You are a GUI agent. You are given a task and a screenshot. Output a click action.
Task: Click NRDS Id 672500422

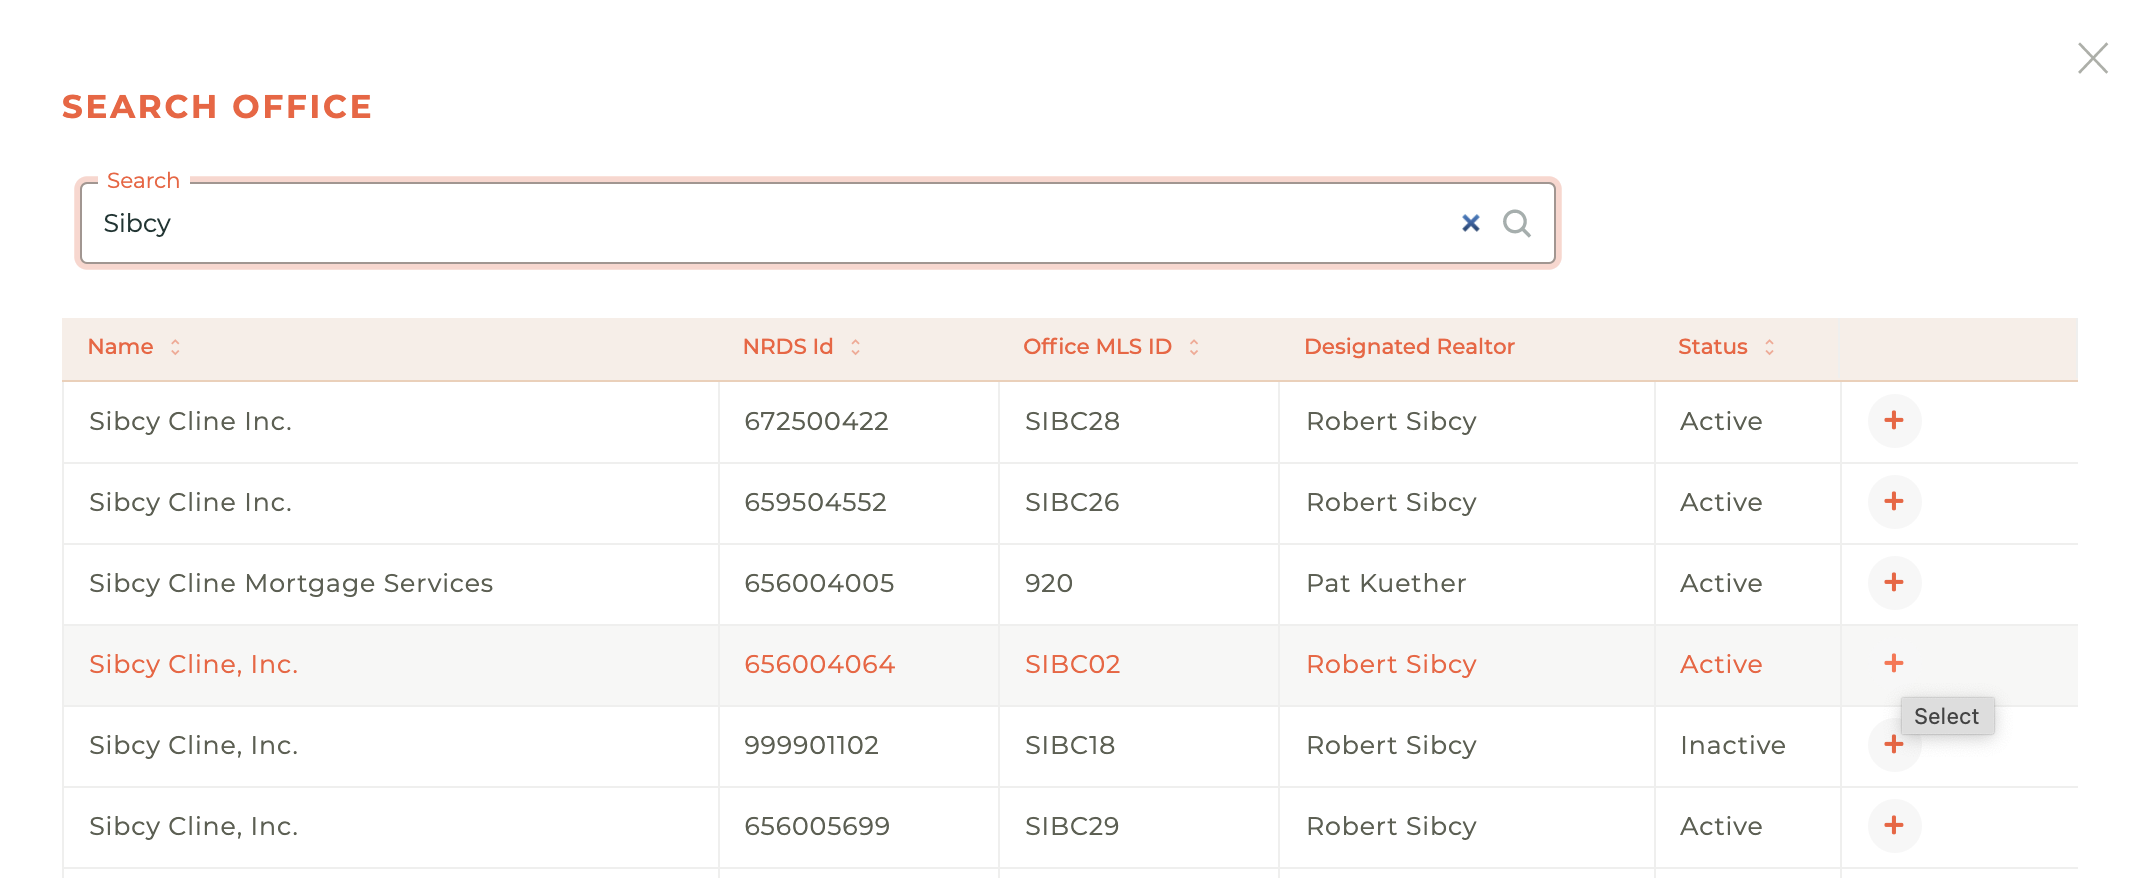click(816, 421)
